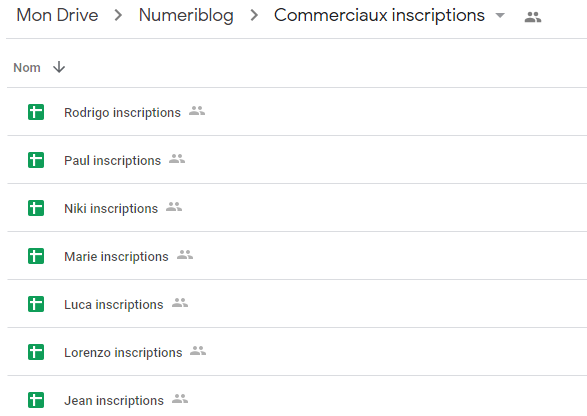The height and width of the screenshot is (416, 587).
Task: Click Commerciaux inscriptions breadcrumb title
Action: click(379, 16)
